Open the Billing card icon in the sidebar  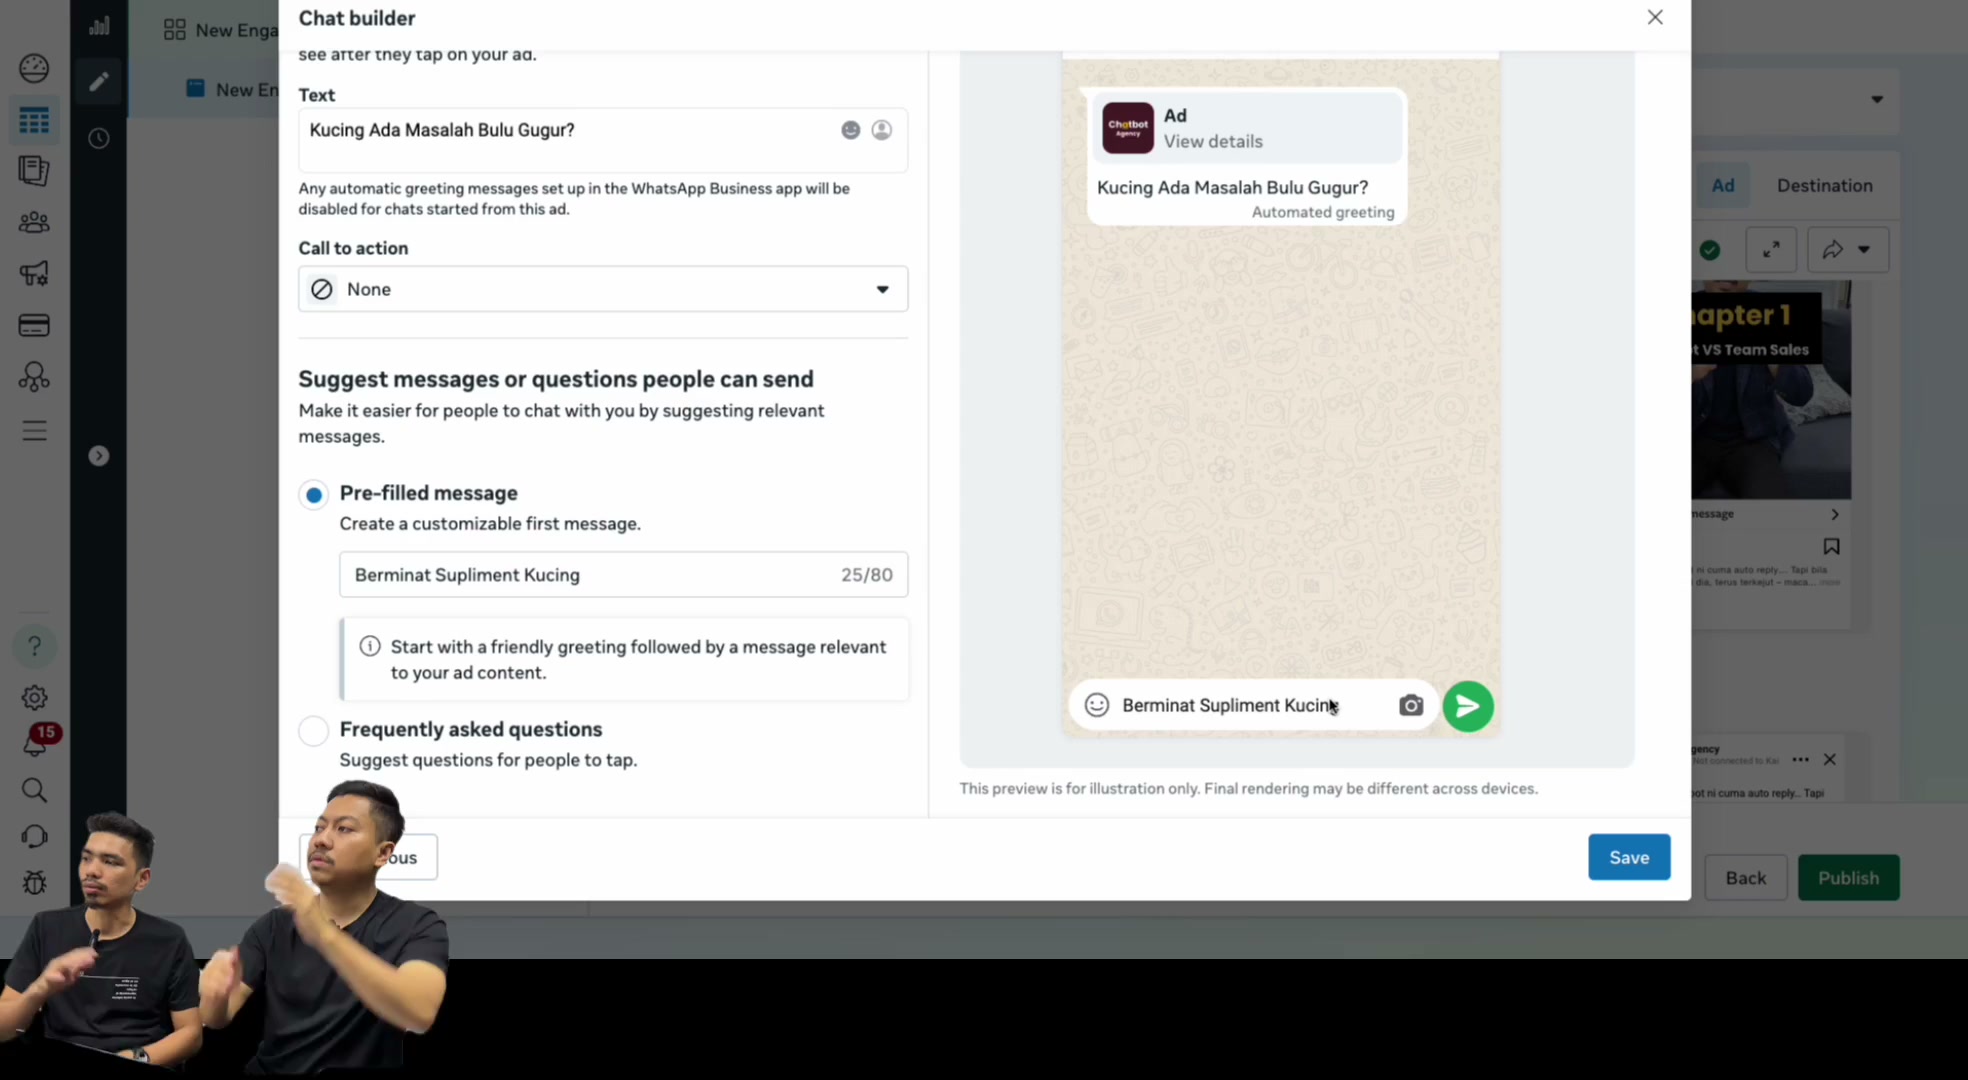point(34,325)
